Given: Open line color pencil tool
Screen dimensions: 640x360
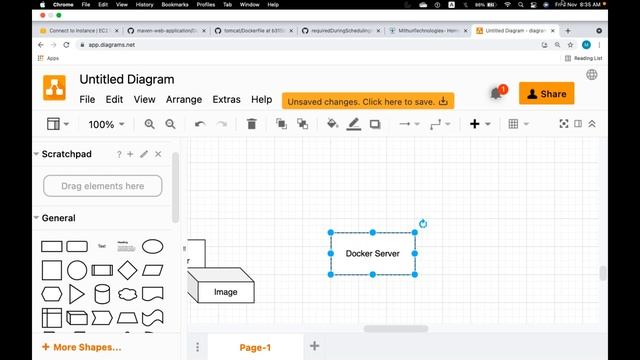Looking at the screenshot, I should (x=353, y=124).
